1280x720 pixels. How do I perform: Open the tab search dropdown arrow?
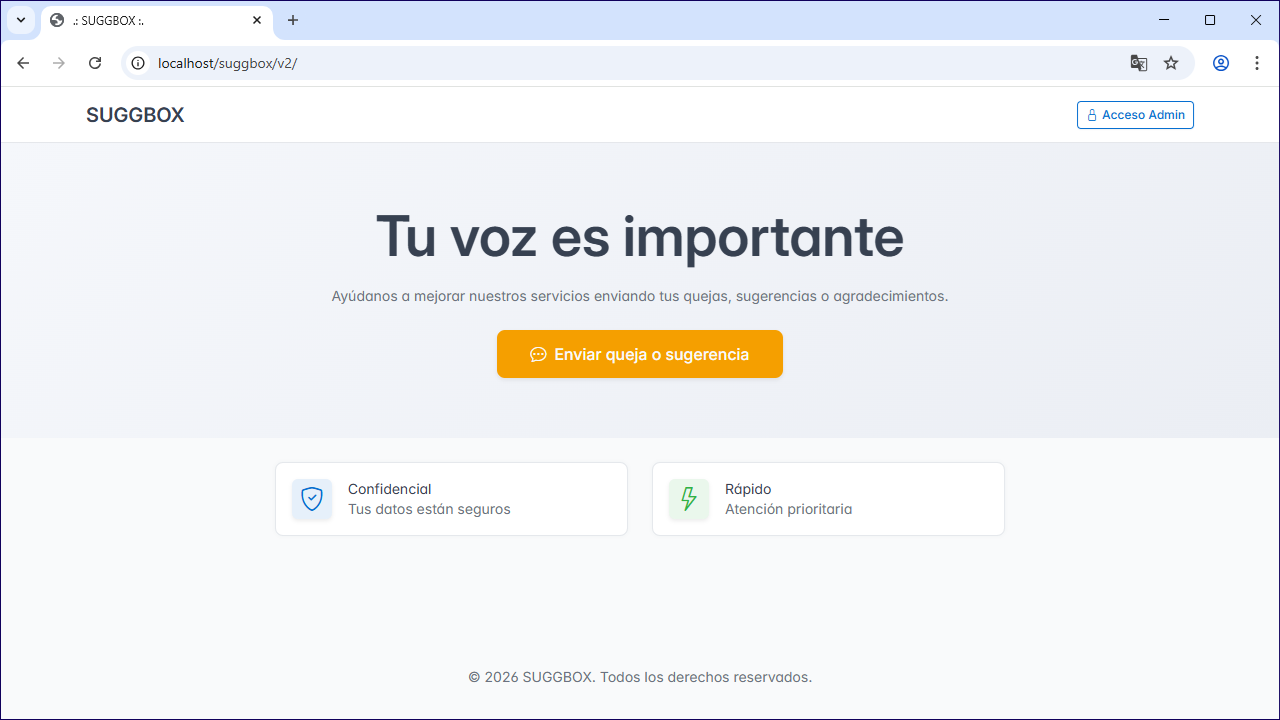click(x=20, y=20)
